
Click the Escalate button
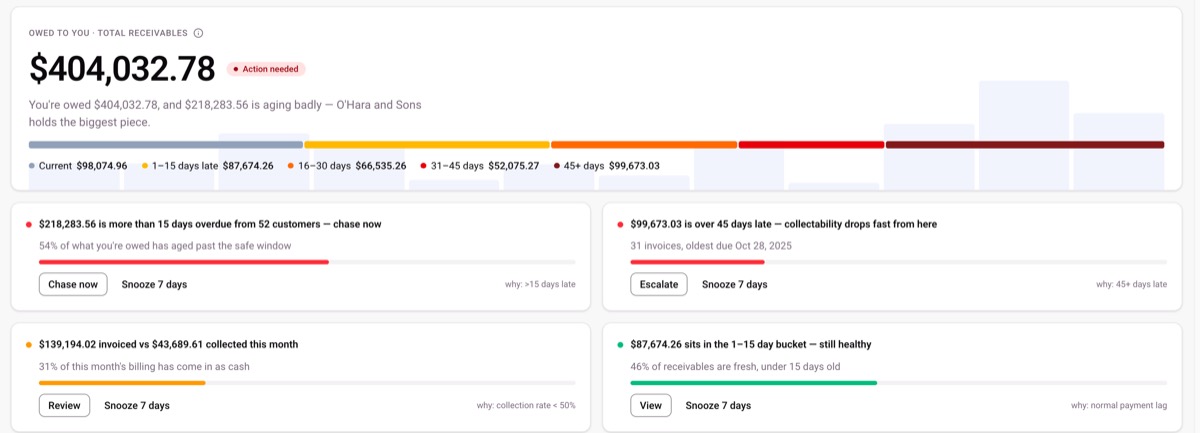click(659, 284)
